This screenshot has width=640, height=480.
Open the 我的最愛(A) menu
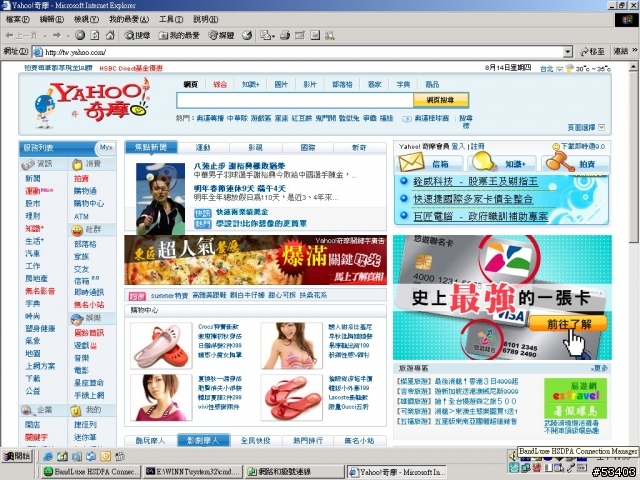(x=129, y=19)
